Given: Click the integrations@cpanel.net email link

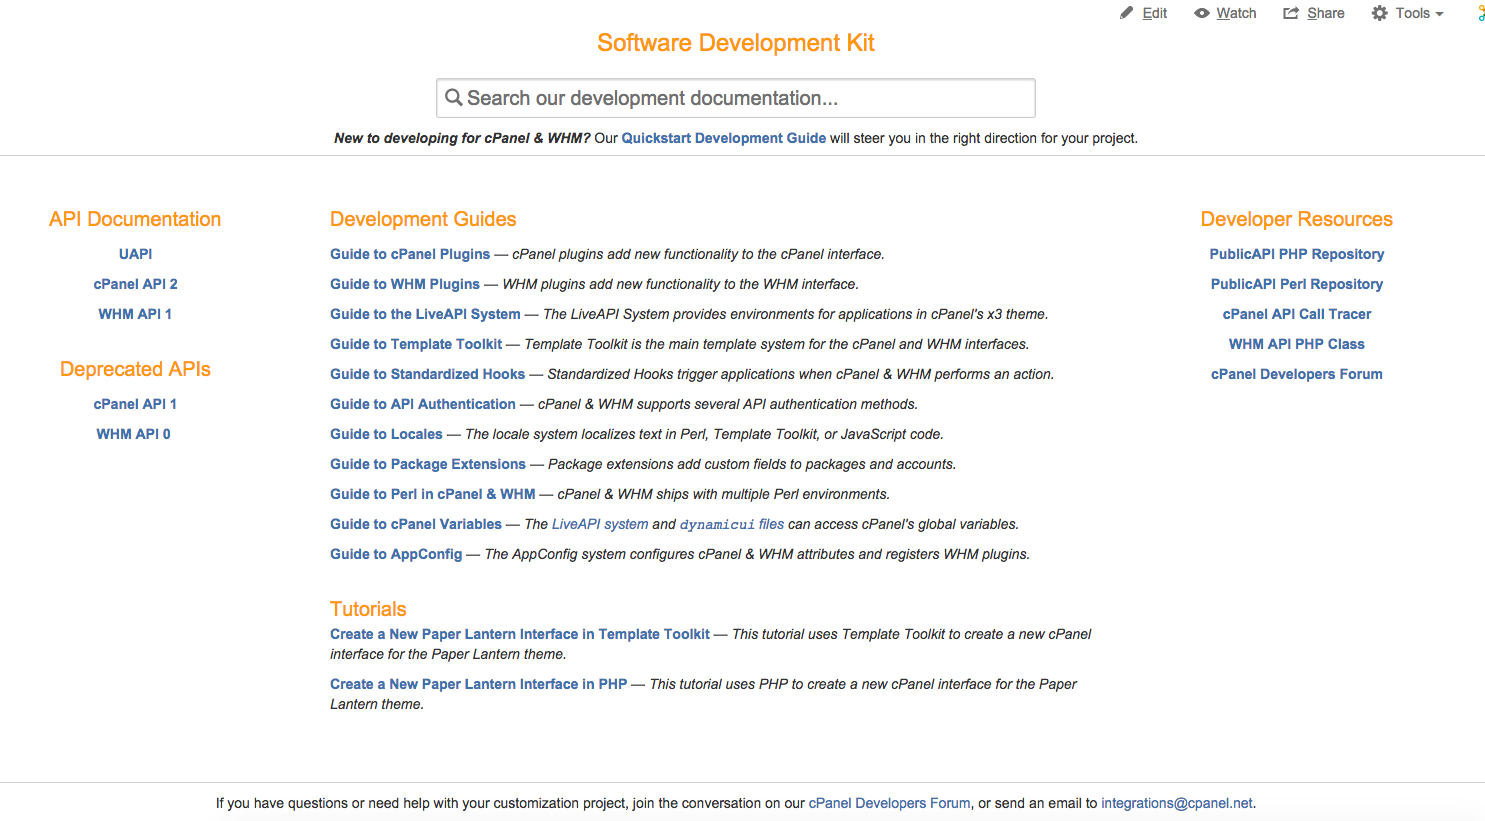Looking at the screenshot, I should point(1177,803).
